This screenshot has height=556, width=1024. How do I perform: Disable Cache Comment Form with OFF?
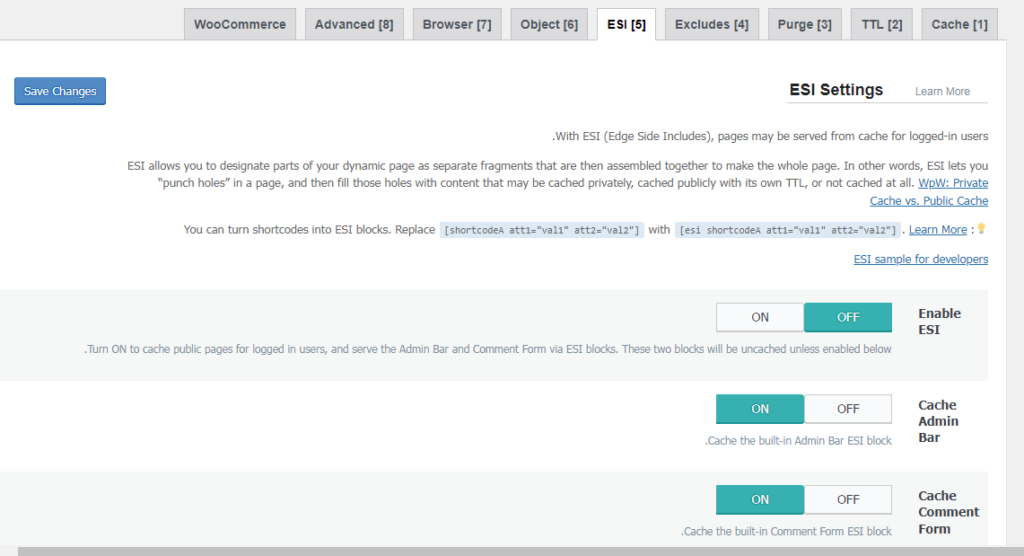click(x=847, y=500)
